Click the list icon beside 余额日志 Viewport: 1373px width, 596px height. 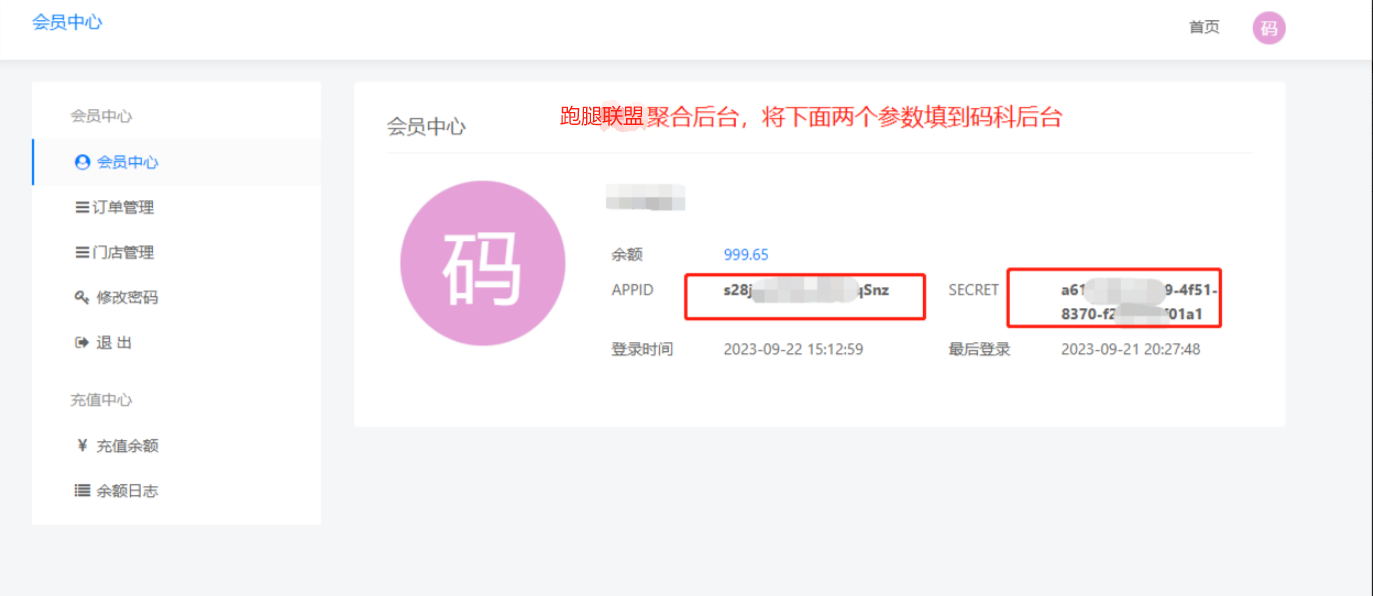pos(82,491)
